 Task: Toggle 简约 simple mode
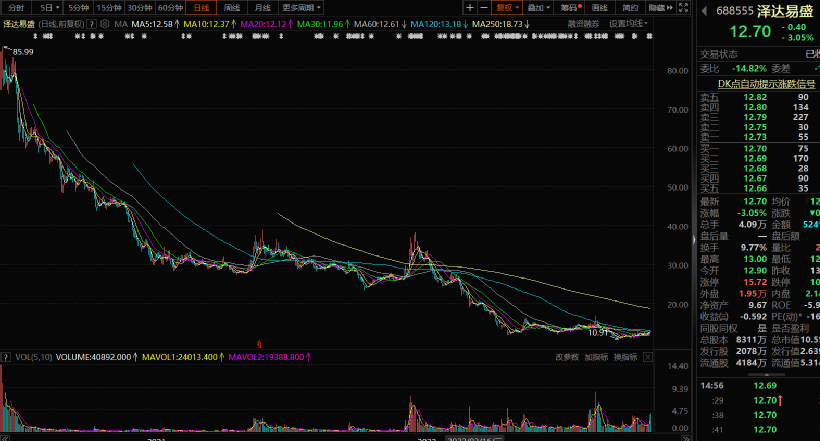630,7
